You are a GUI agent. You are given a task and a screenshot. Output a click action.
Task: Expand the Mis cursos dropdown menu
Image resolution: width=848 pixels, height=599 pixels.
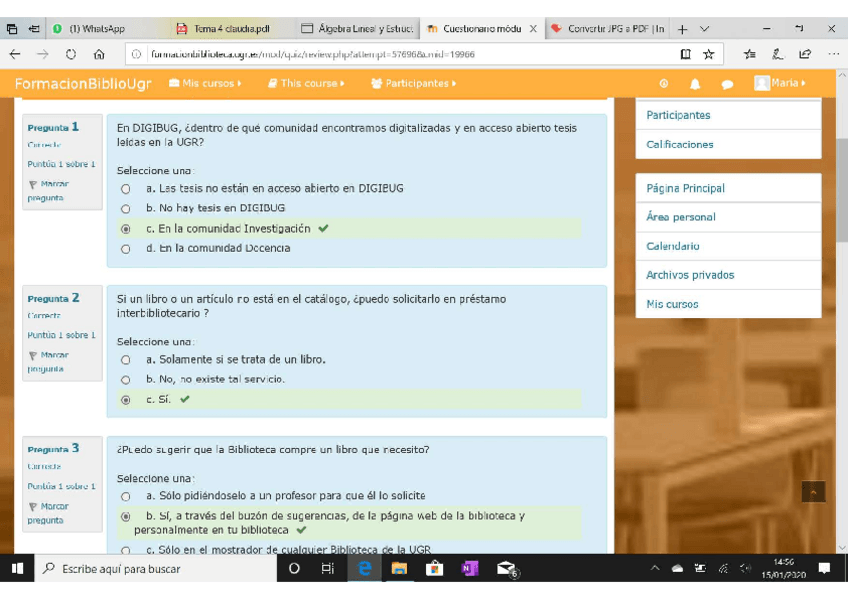(206, 84)
